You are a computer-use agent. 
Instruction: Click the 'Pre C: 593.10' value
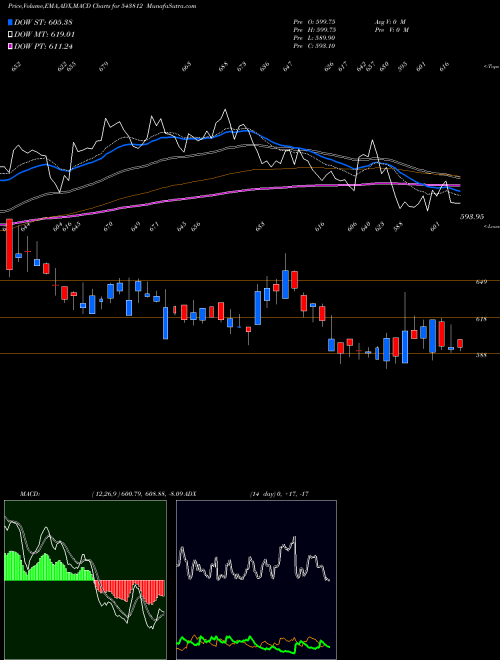(314, 46)
